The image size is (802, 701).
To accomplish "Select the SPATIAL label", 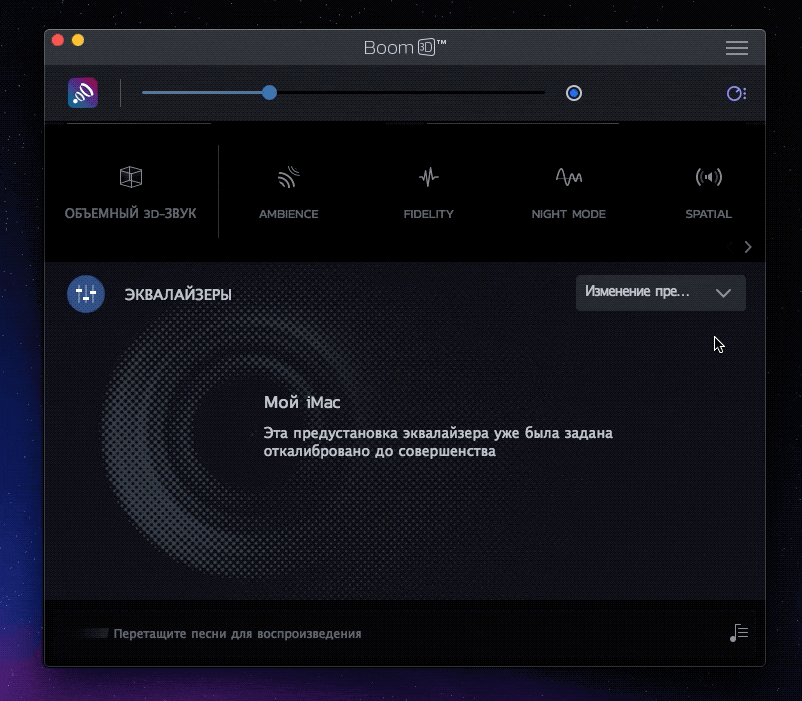I will [708, 214].
